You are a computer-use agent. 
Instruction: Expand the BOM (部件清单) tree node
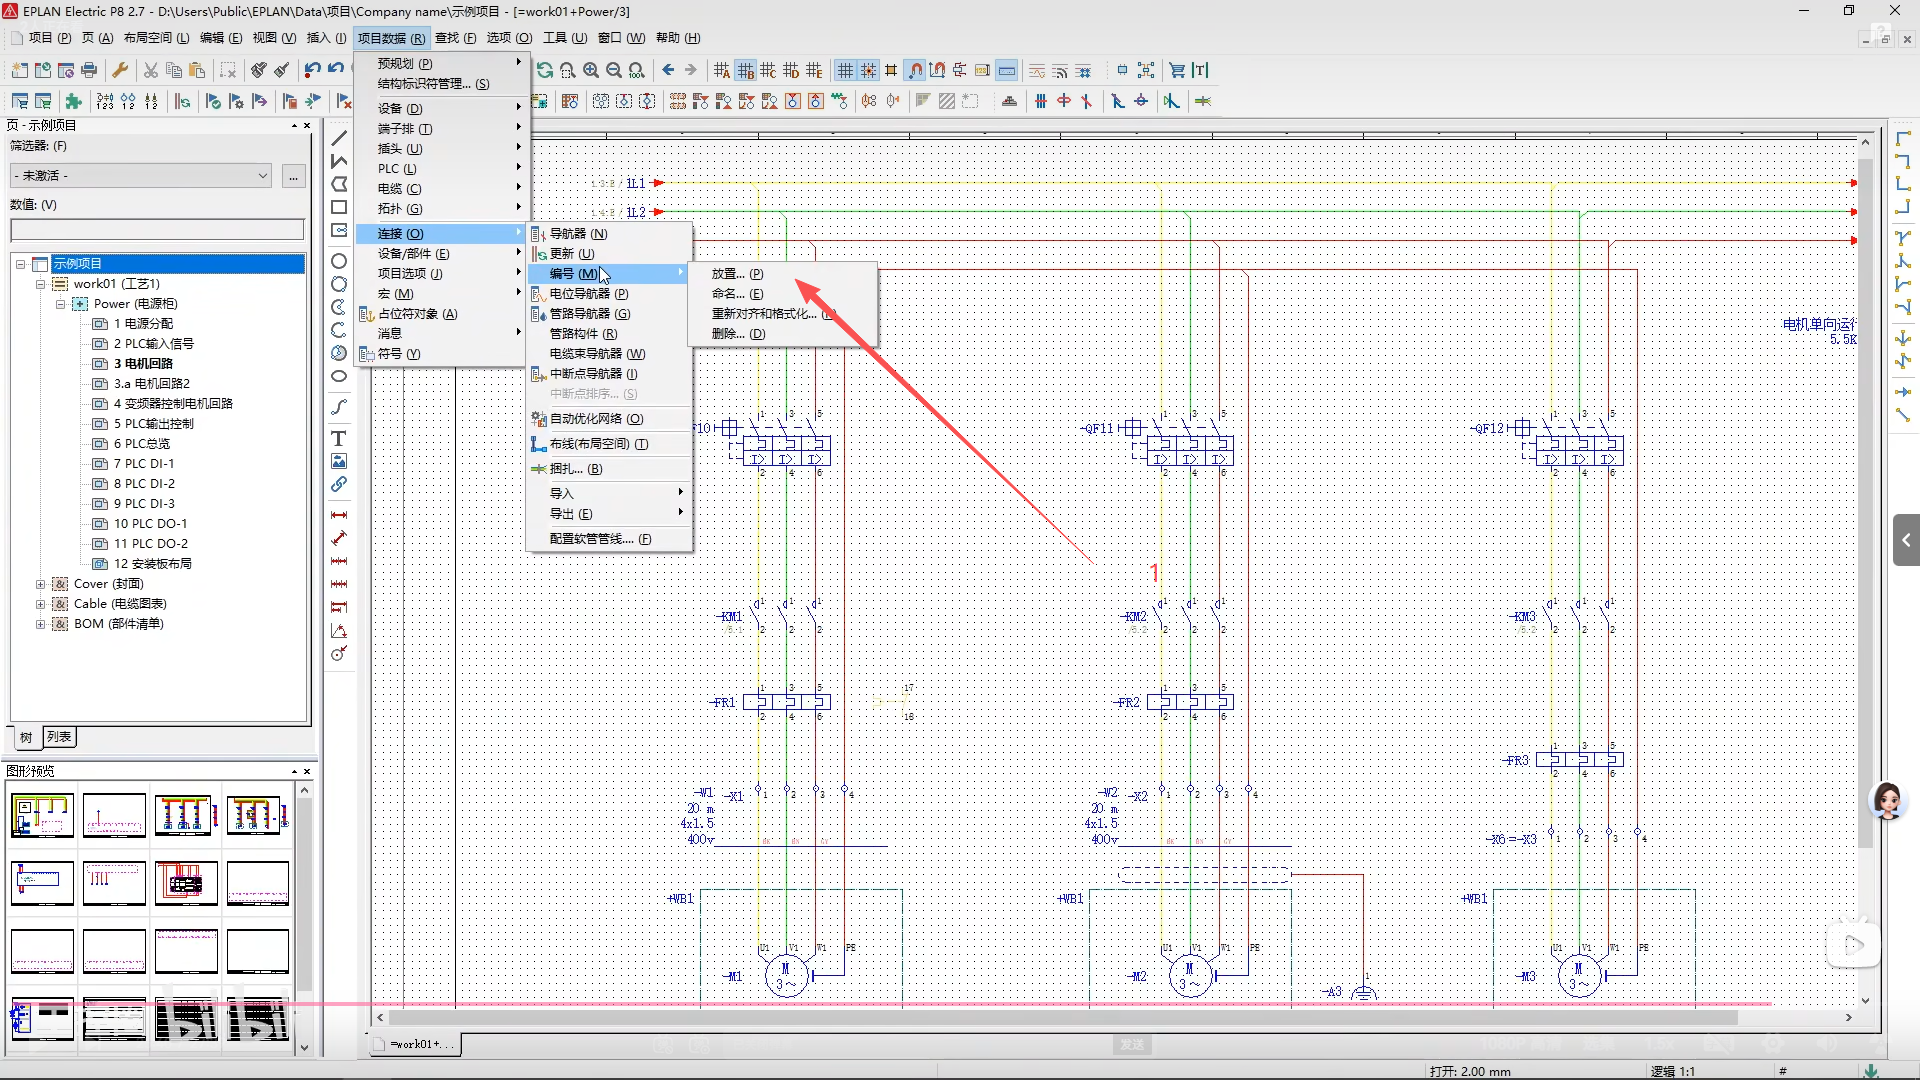(40, 624)
